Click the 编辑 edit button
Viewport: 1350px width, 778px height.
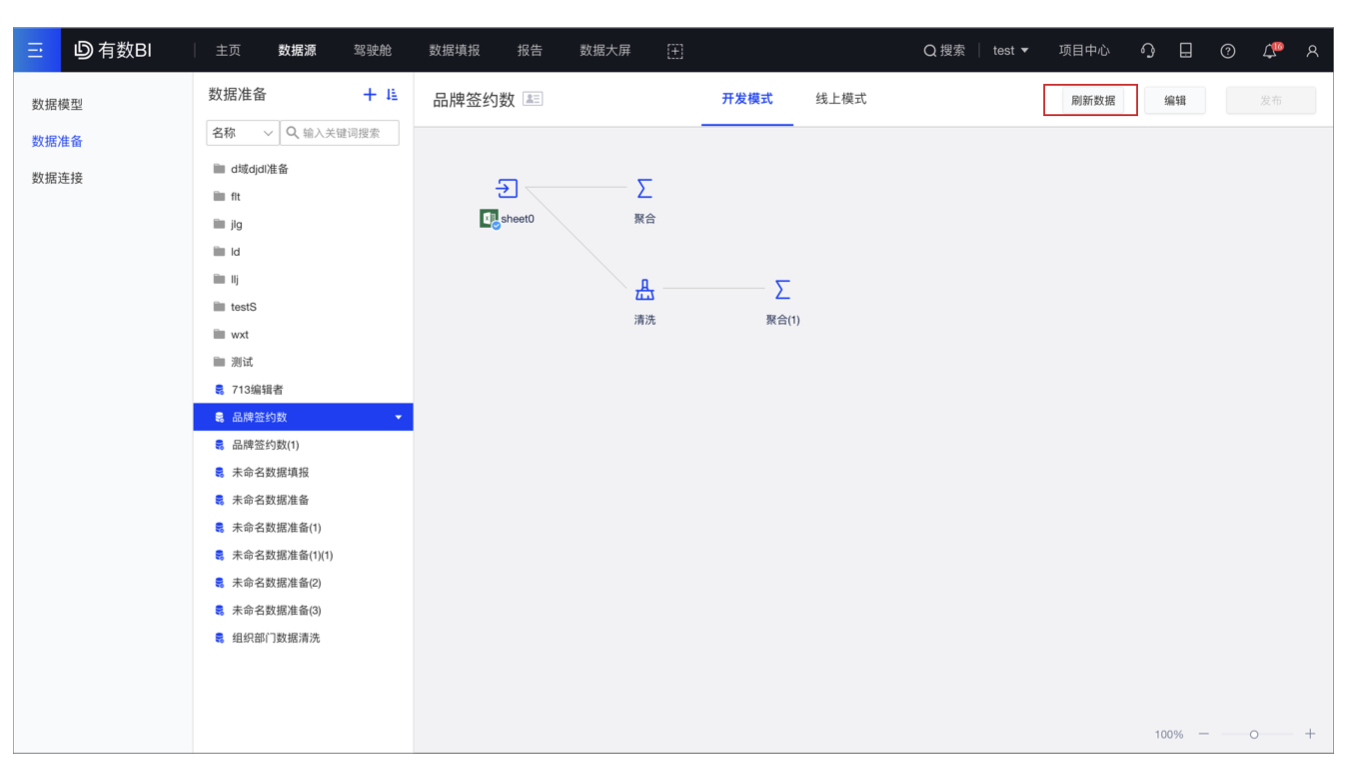pos(1175,100)
